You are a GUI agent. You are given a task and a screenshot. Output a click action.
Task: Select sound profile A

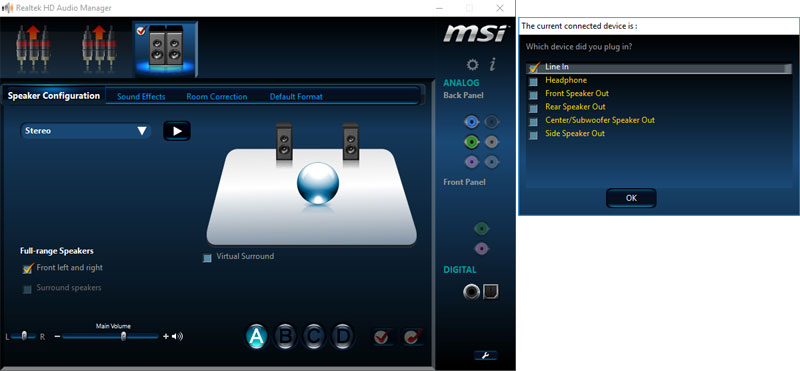(257, 336)
